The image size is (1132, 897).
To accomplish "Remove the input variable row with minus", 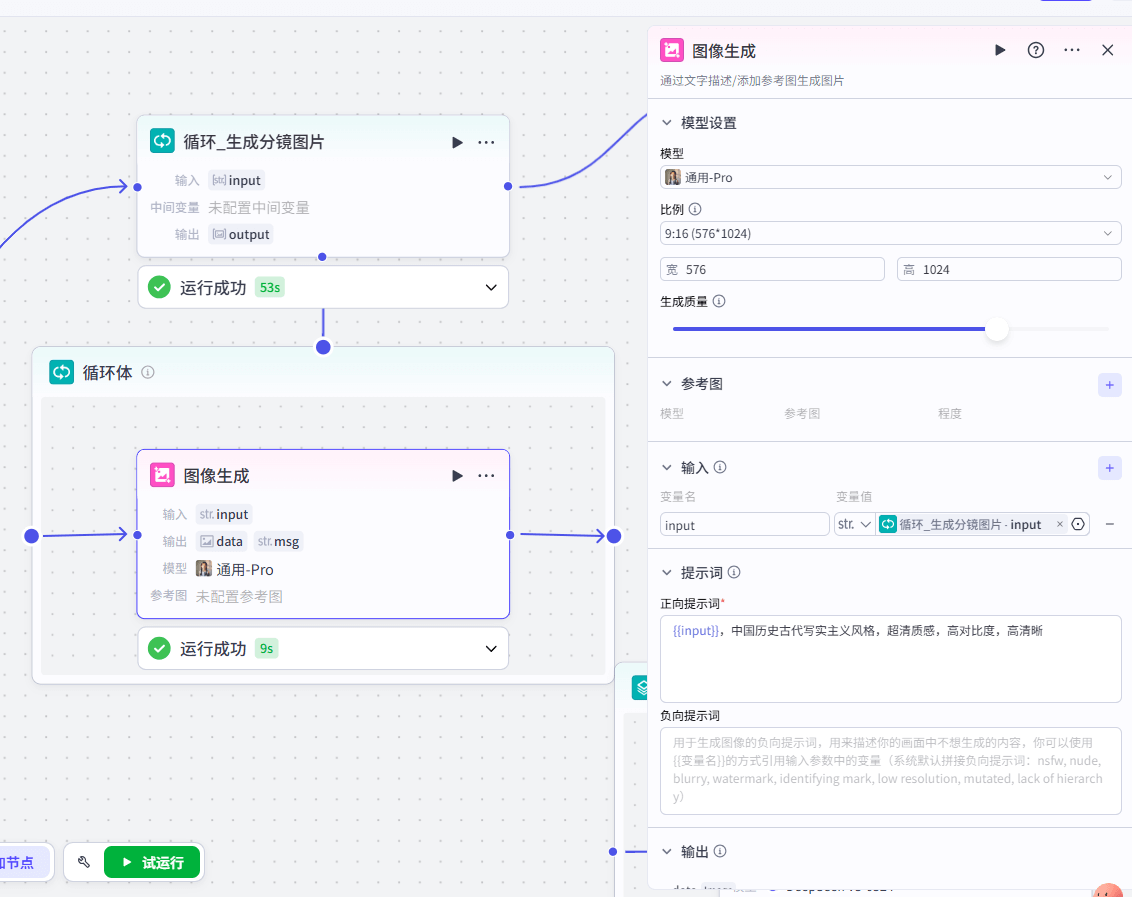I will [x=1109, y=524].
